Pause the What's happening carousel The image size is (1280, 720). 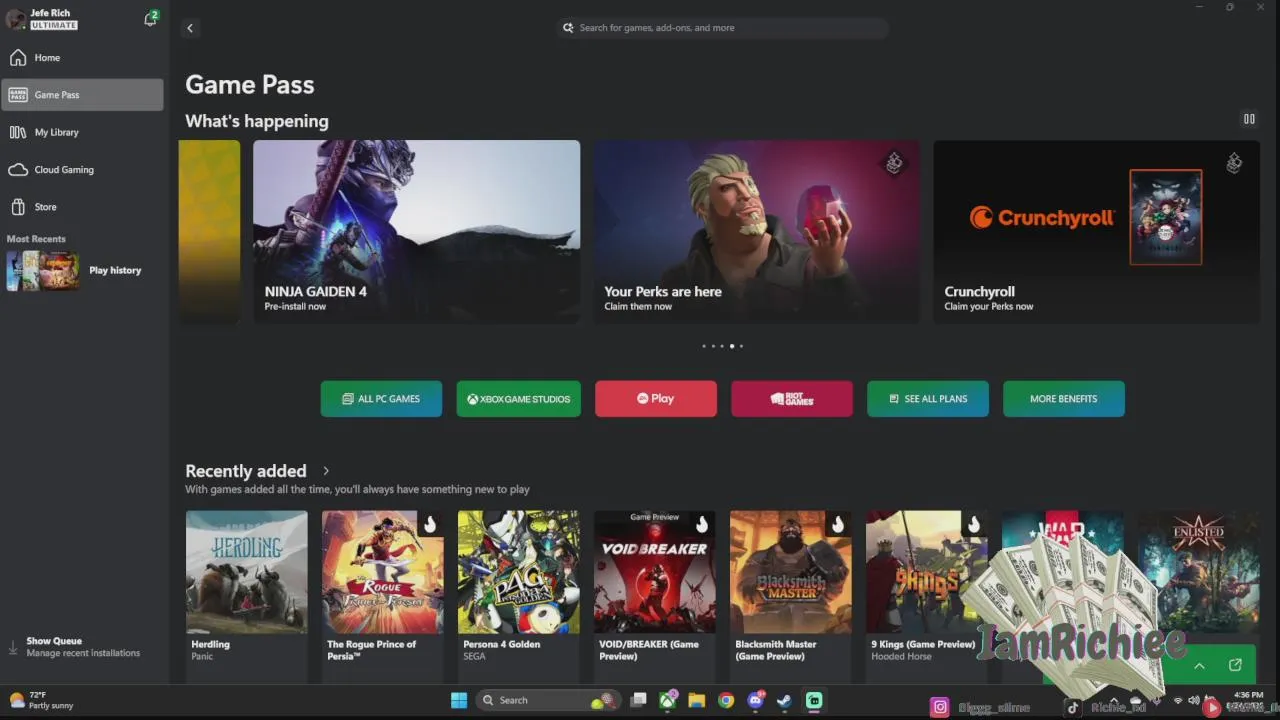(1249, 119)
